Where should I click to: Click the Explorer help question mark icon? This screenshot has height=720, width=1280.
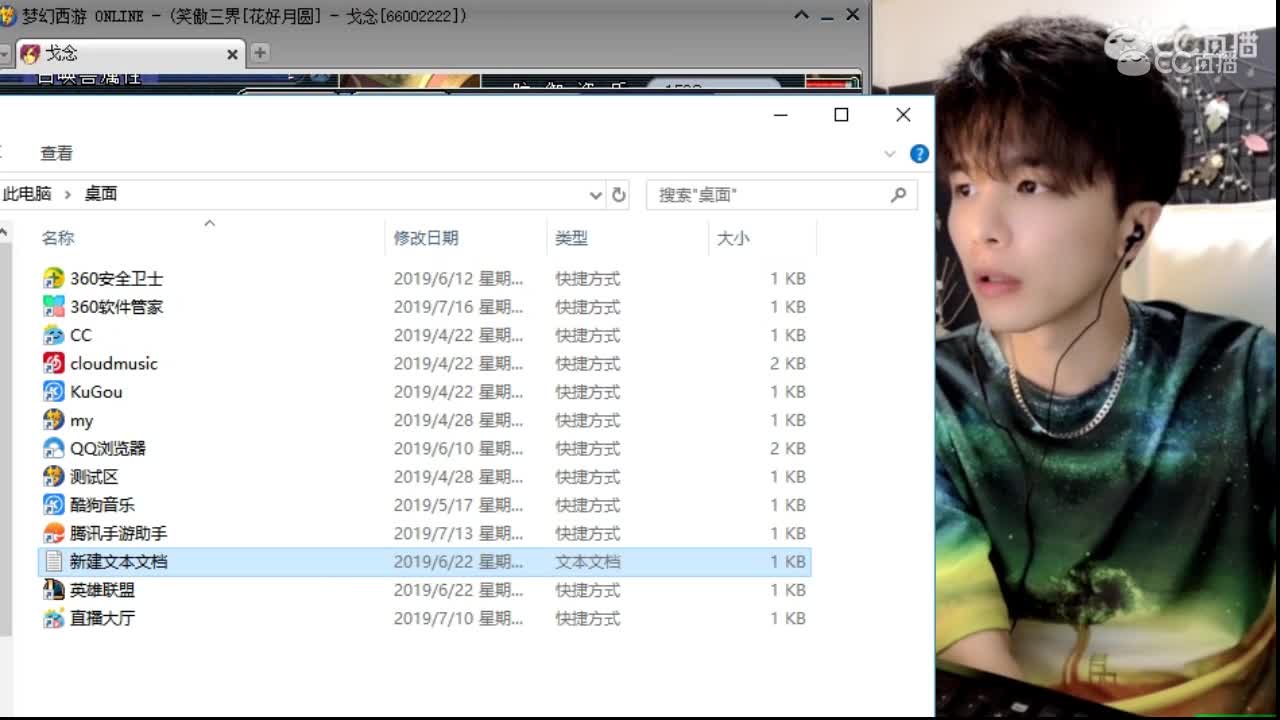click(x=918, y=153)
